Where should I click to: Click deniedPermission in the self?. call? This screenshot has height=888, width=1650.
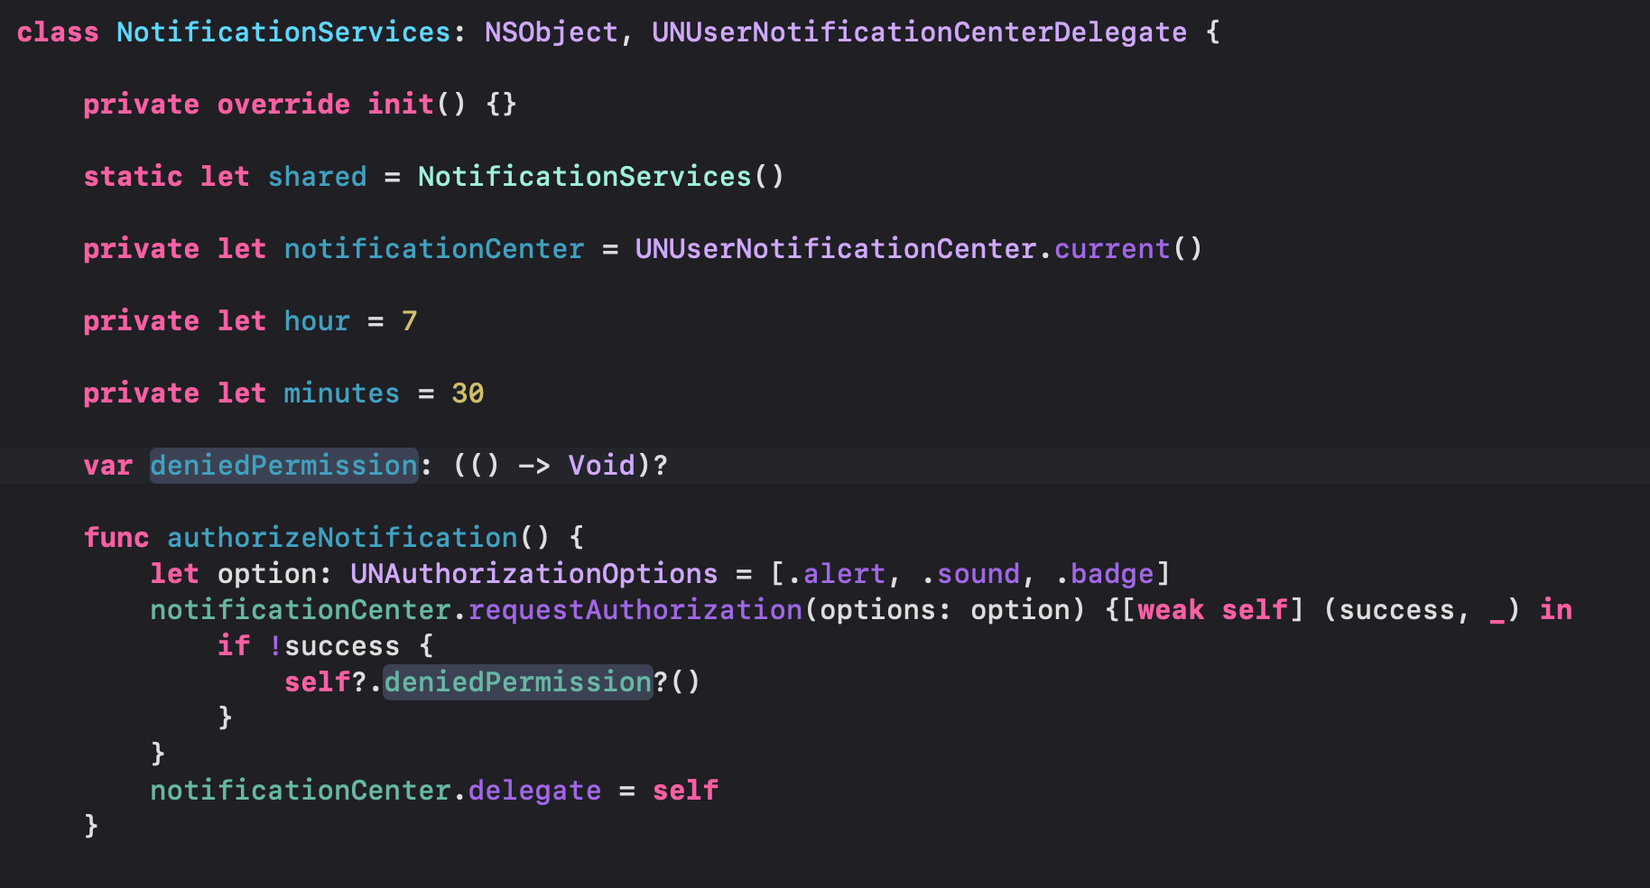click(x=518, y=682)
